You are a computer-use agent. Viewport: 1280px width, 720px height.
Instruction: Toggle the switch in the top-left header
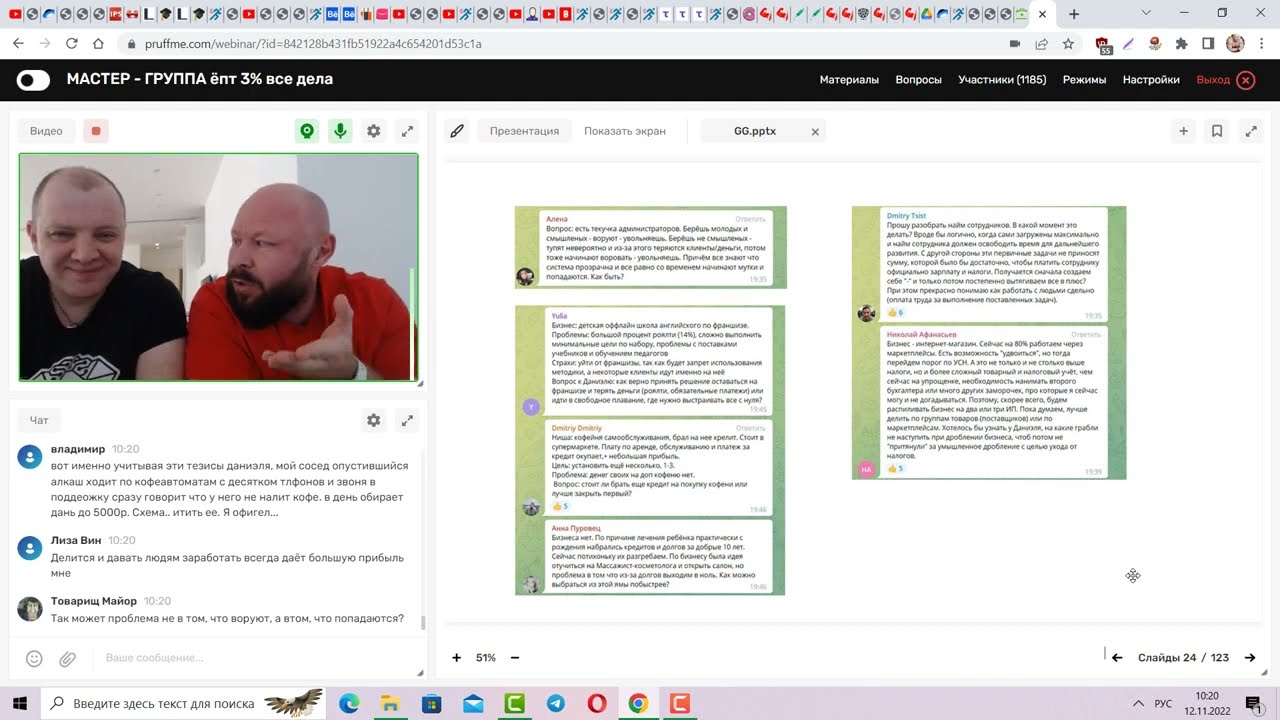[x=33, y=80]
